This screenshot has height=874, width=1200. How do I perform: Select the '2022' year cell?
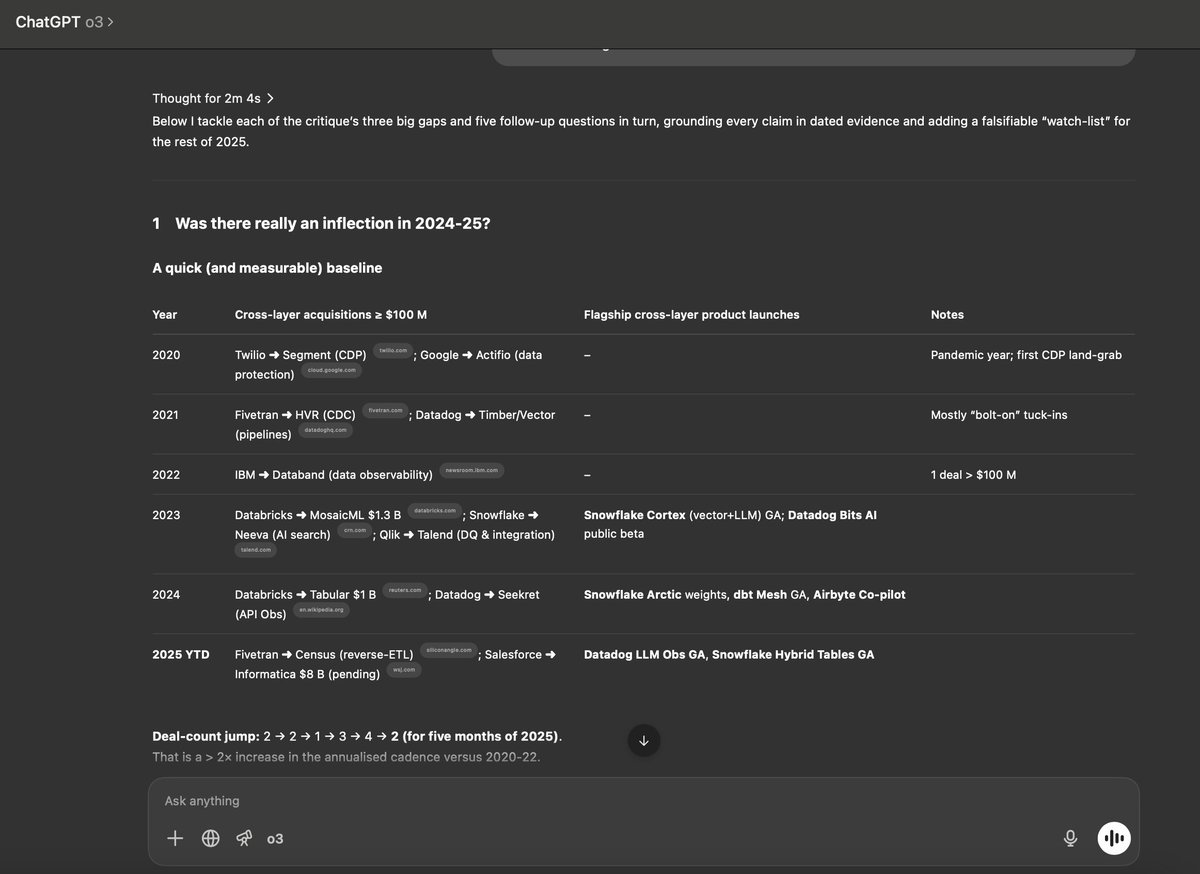[166, 475]
